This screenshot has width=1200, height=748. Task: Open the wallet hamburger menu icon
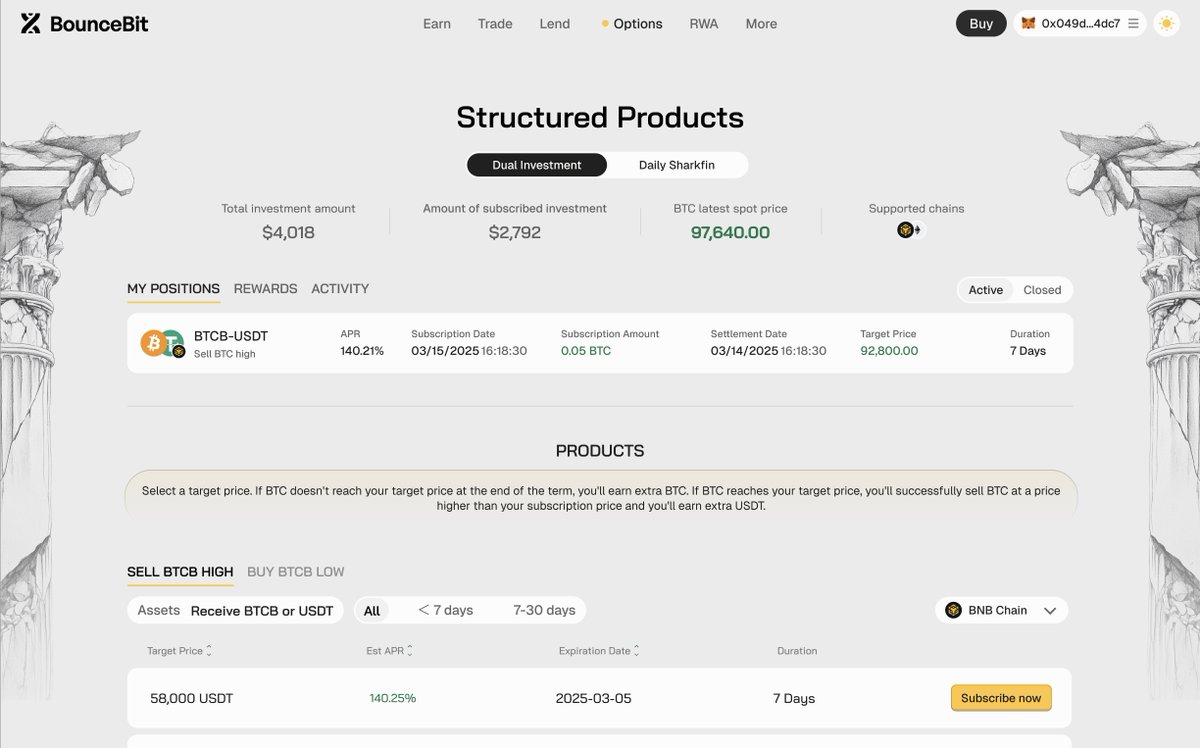click(x=1133, y=23)
